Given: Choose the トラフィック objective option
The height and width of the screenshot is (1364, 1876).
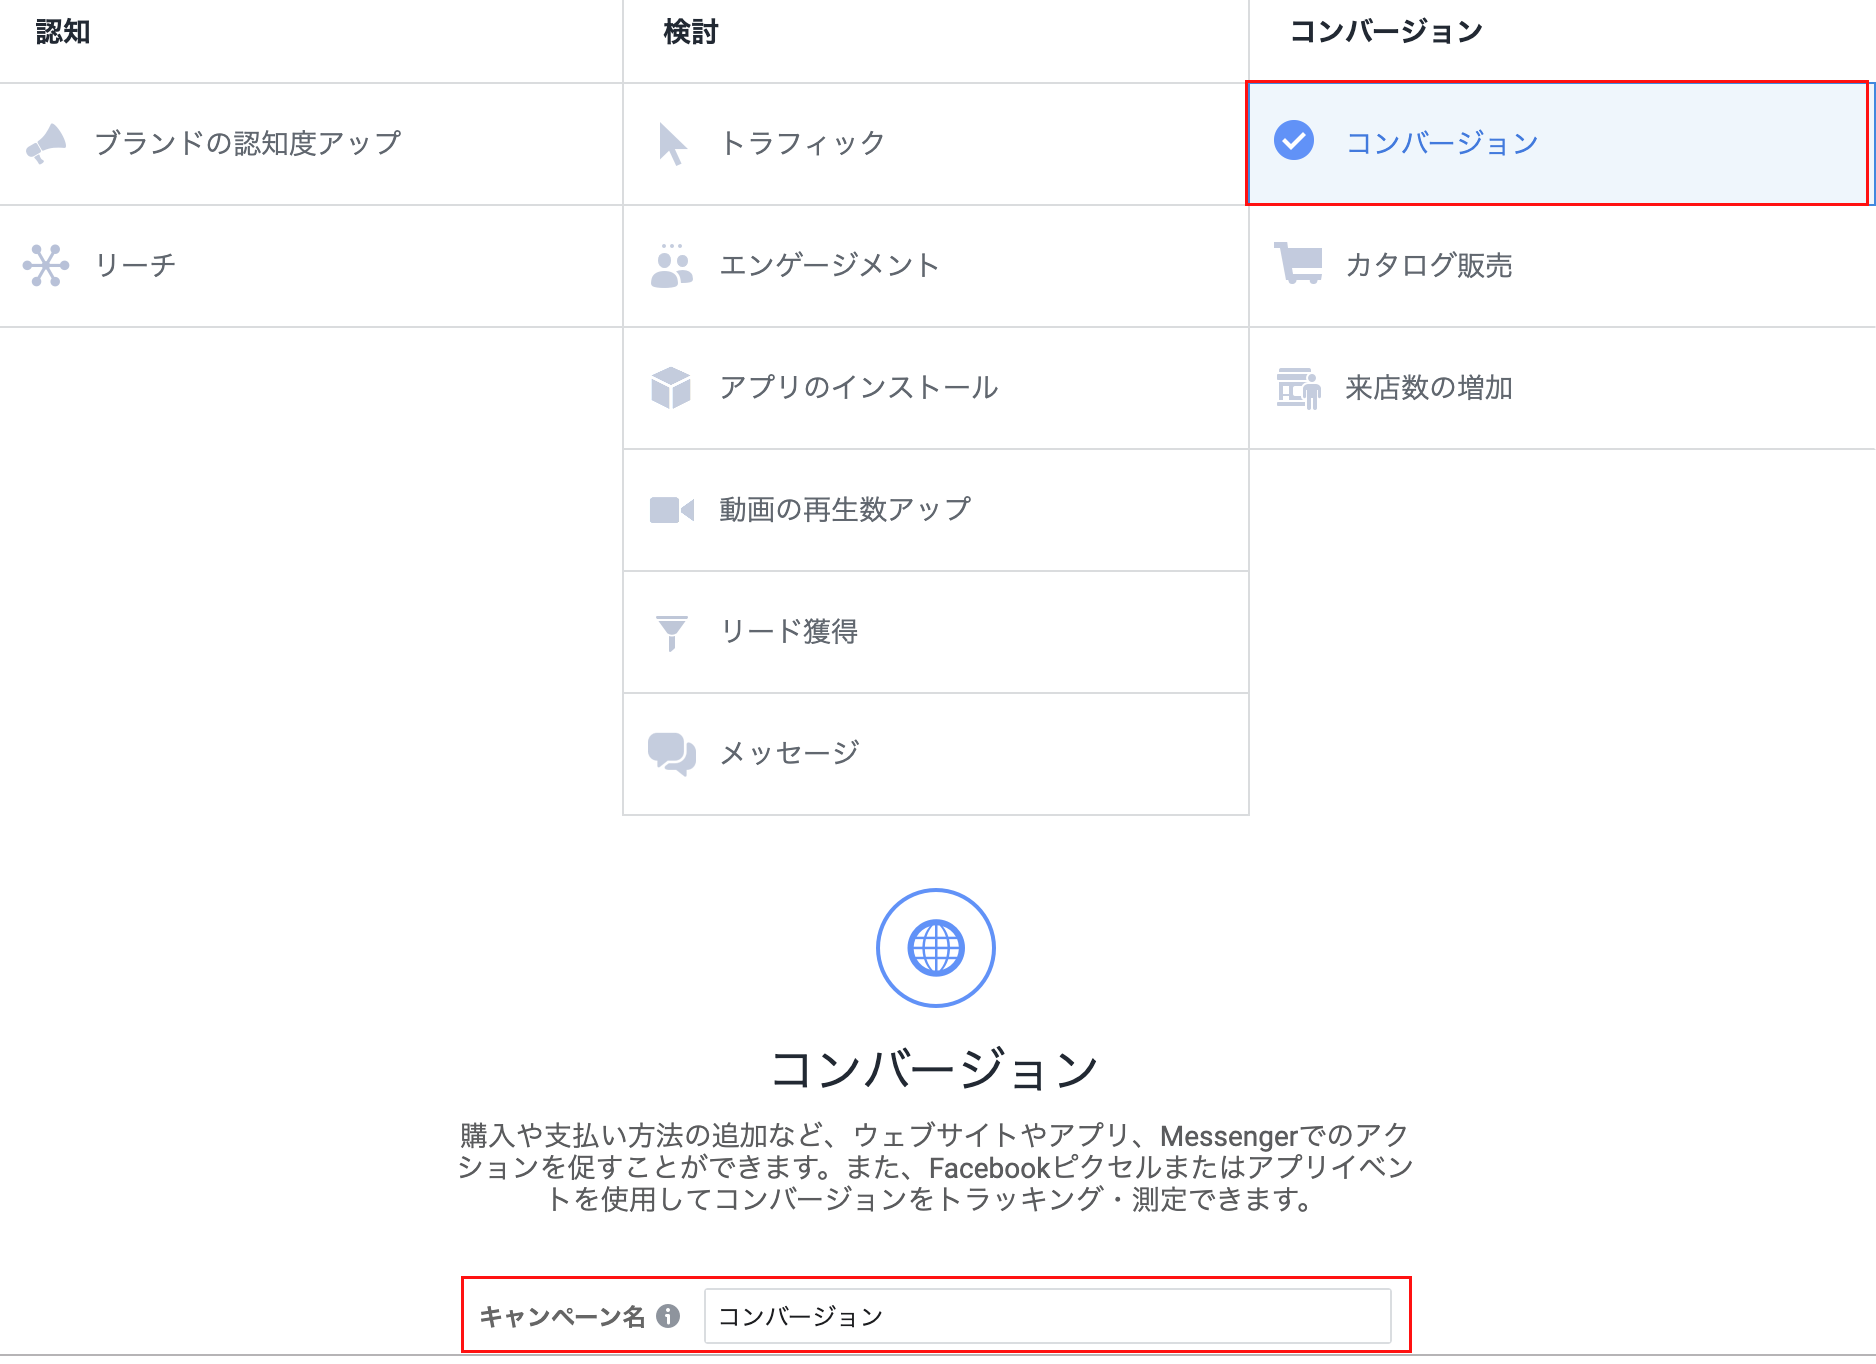Looking at the screenshot, I should click(803, 144).
